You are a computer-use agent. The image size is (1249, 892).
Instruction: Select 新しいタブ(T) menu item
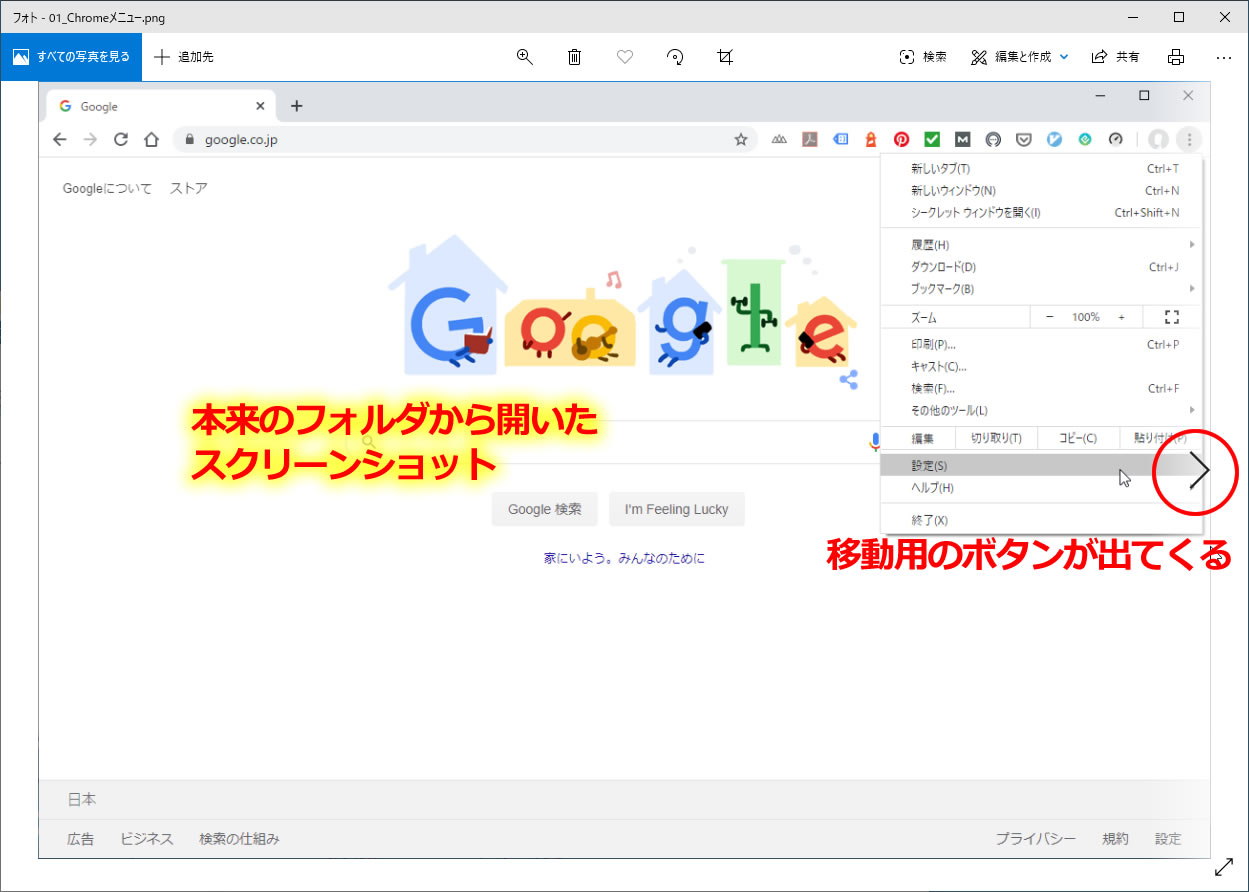1042,169
